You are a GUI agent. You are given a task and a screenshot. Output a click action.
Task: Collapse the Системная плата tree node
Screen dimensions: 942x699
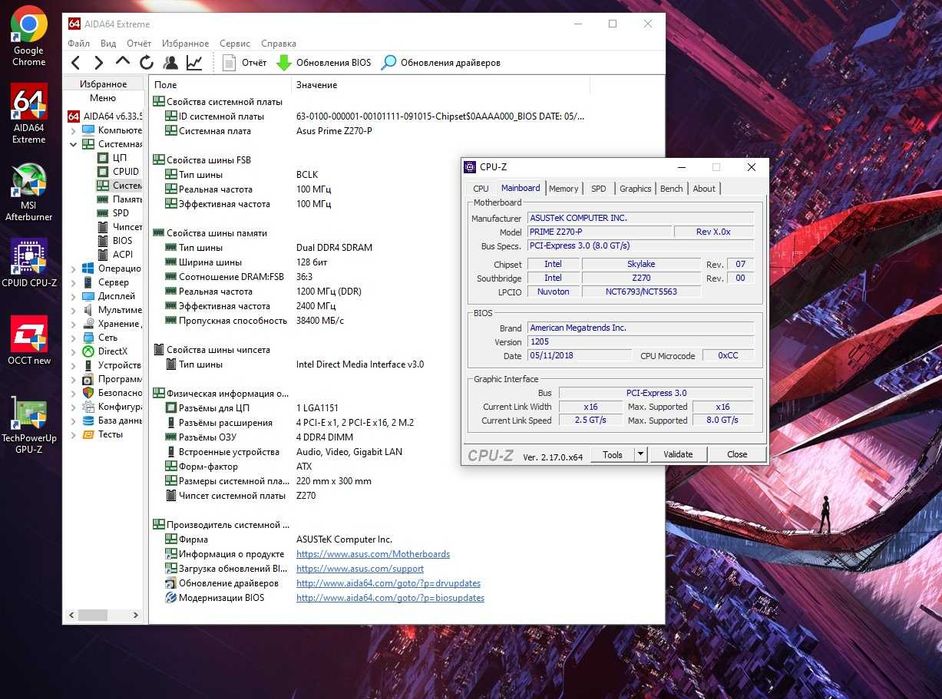click(73, 144)
